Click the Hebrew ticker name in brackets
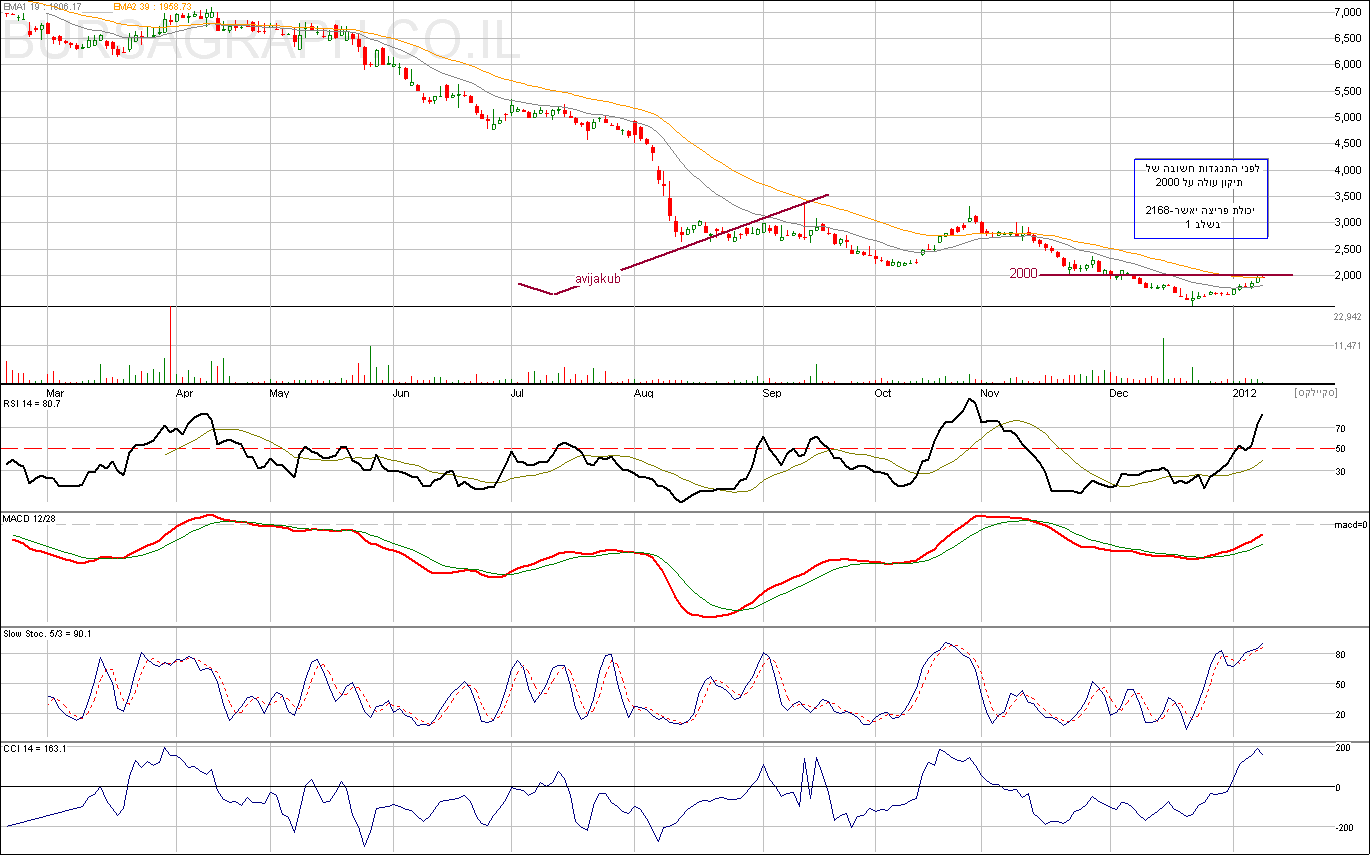The width and height of the screenshot is (1370, 855). coord(1318,394)
